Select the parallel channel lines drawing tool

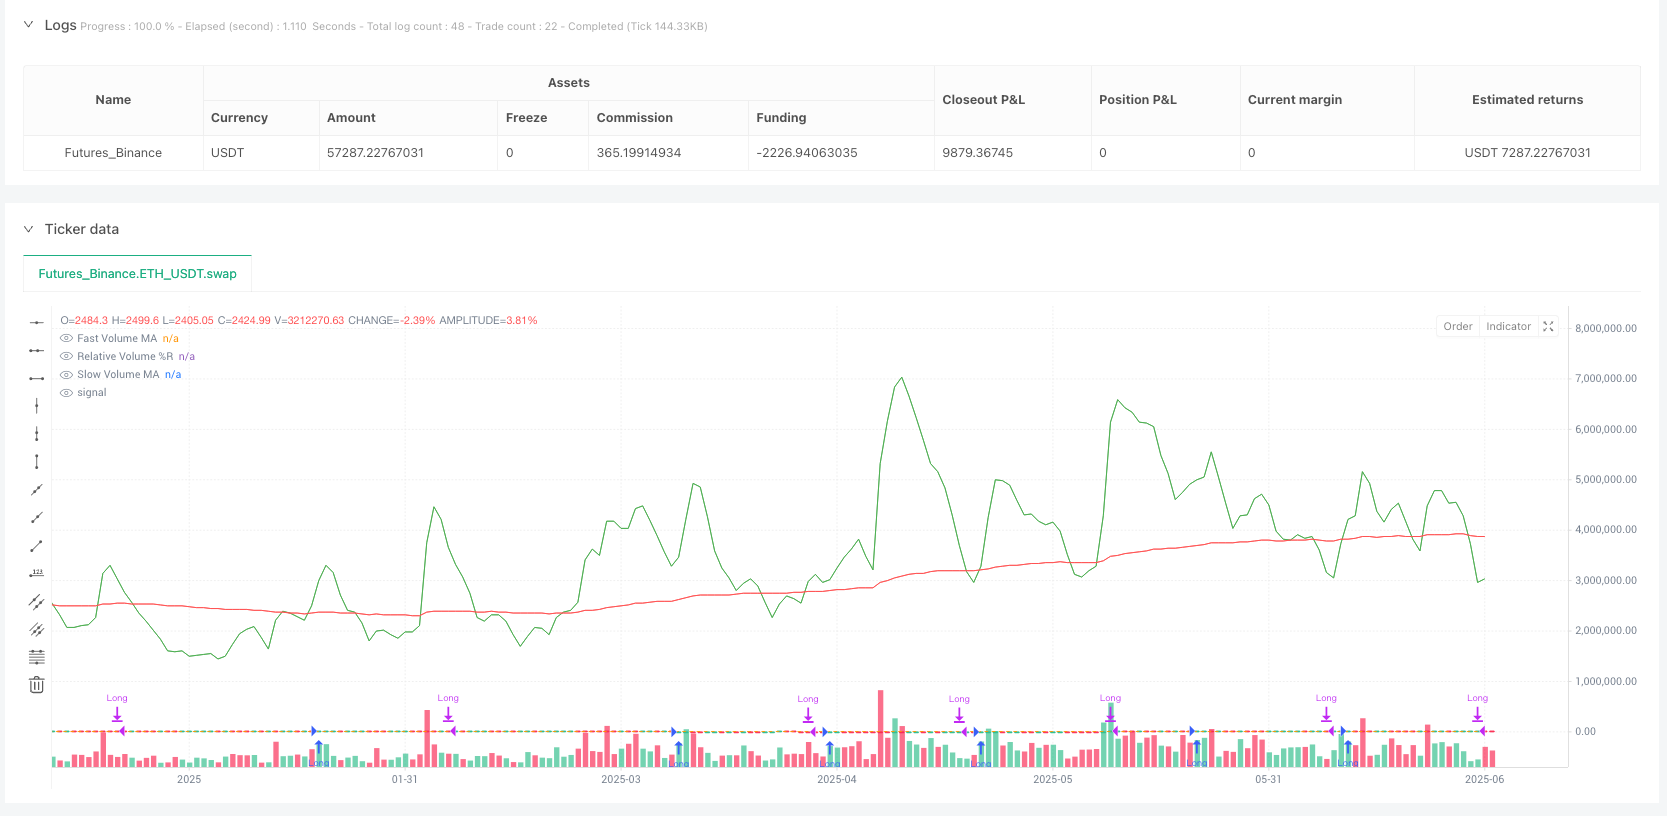[37, 602]
